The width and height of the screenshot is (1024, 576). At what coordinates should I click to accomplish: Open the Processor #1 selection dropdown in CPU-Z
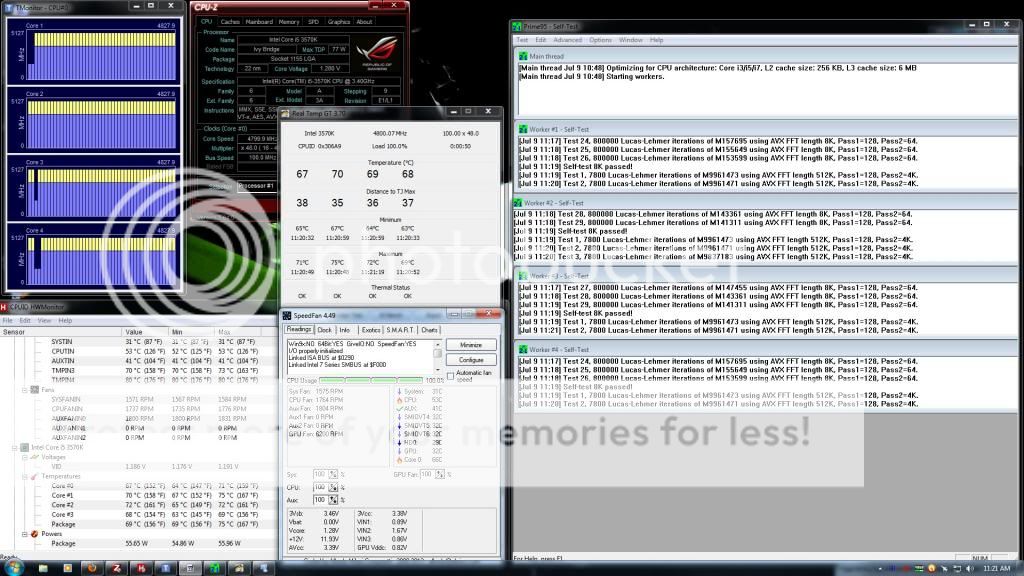[x=257, y=186]
